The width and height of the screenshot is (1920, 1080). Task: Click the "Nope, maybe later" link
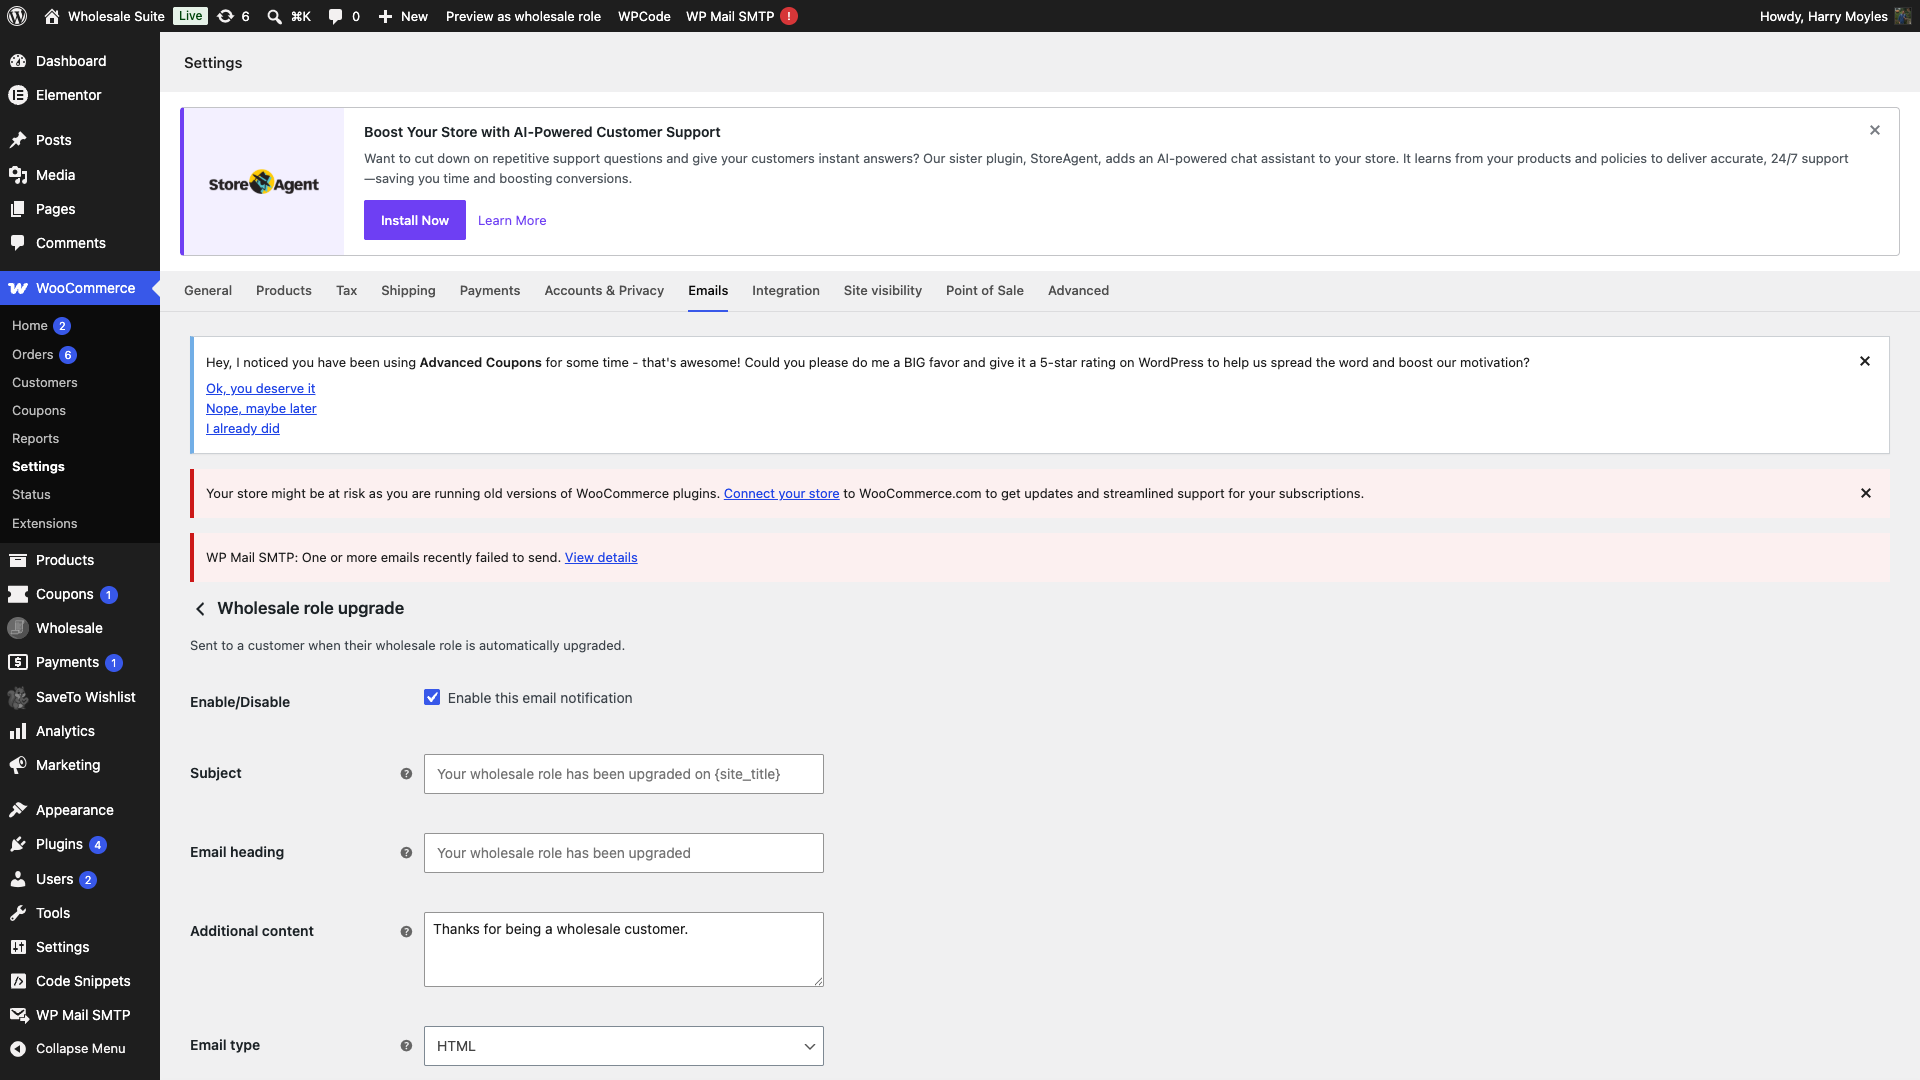point(261,409)
